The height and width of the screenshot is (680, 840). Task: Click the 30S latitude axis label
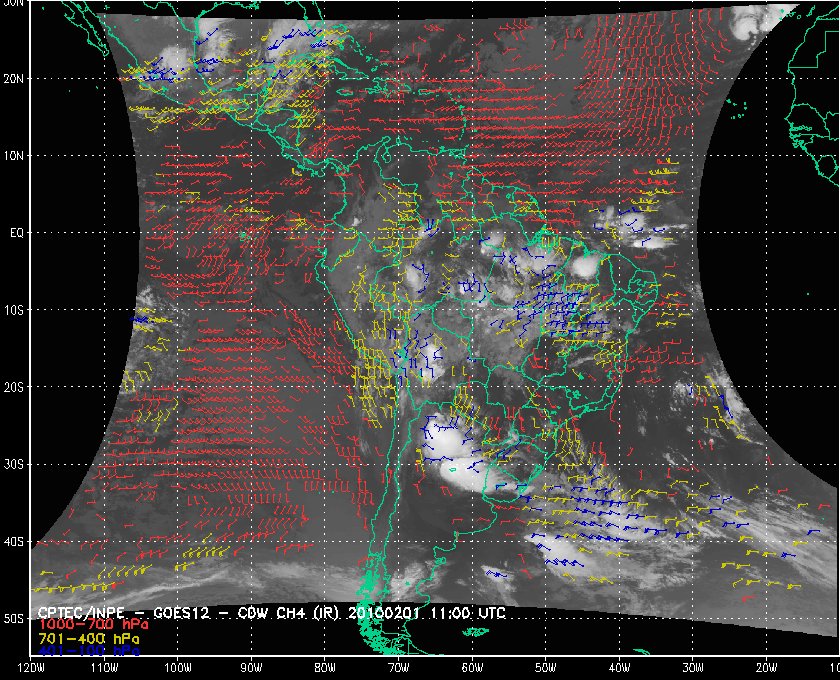click(16, 464)
